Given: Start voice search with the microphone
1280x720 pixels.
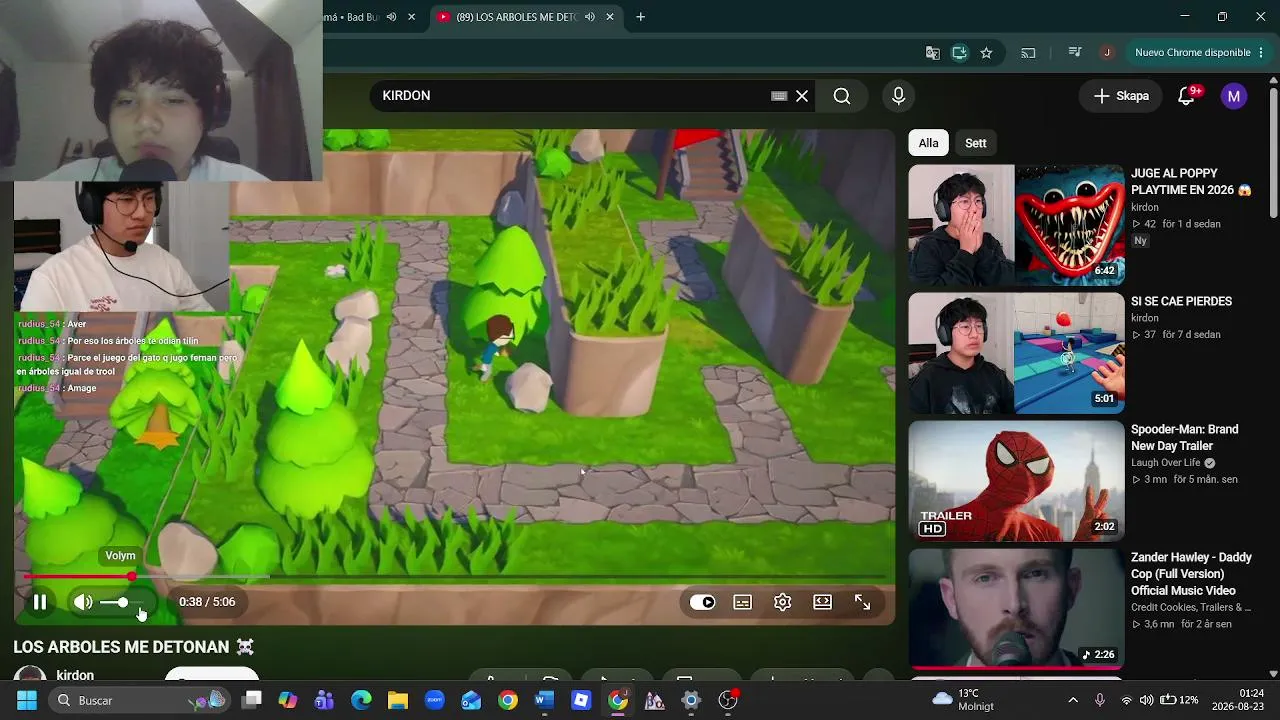Looking at the screenshot, I should tap(898, 96).
